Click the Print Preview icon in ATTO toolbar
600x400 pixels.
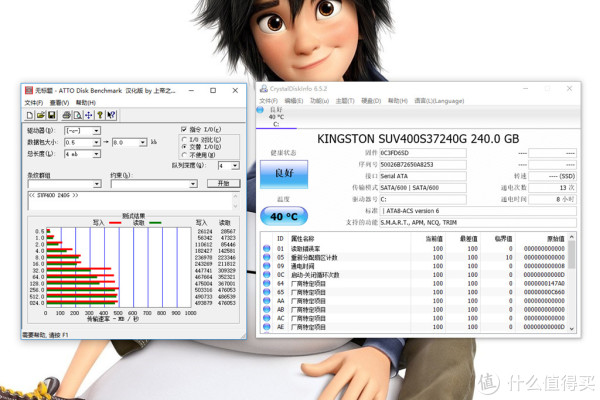[78, 115]
